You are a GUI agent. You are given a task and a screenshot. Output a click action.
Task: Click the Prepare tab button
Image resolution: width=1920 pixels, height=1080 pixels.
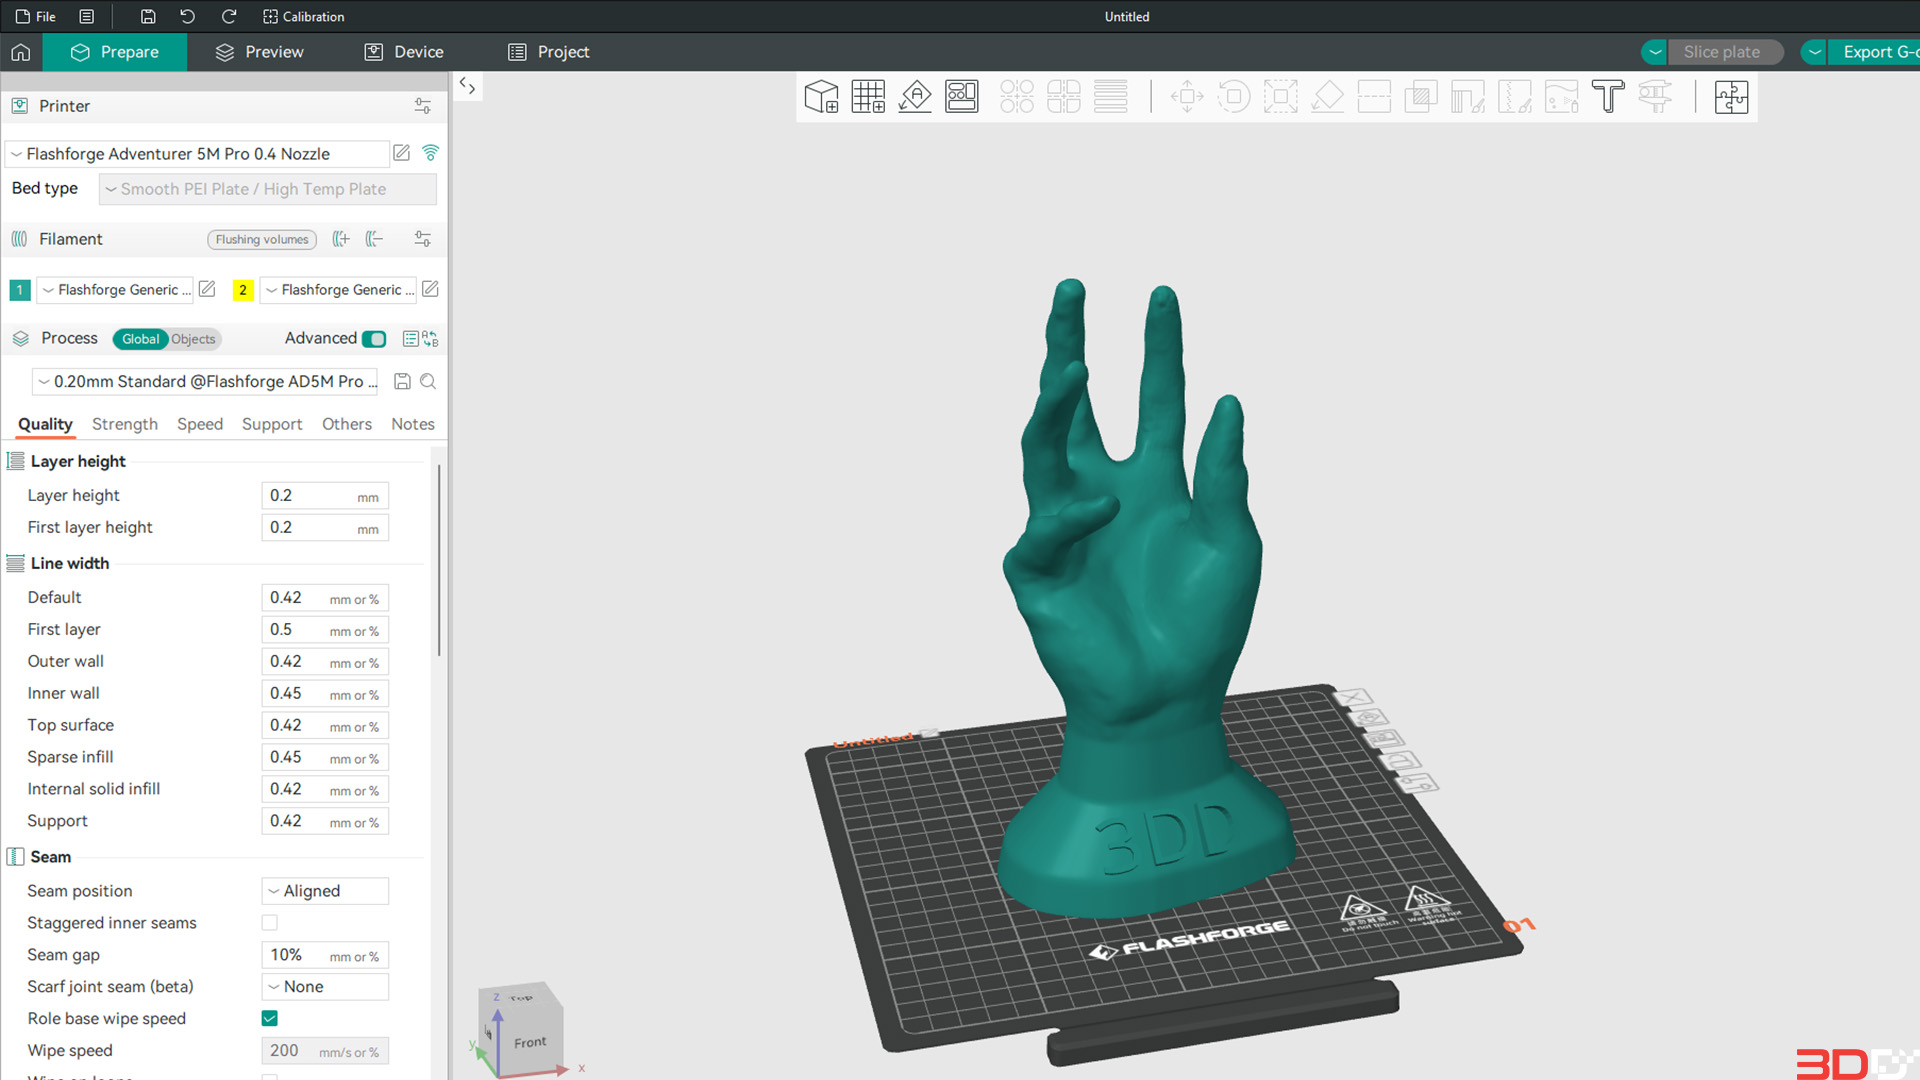coord(115,52)
